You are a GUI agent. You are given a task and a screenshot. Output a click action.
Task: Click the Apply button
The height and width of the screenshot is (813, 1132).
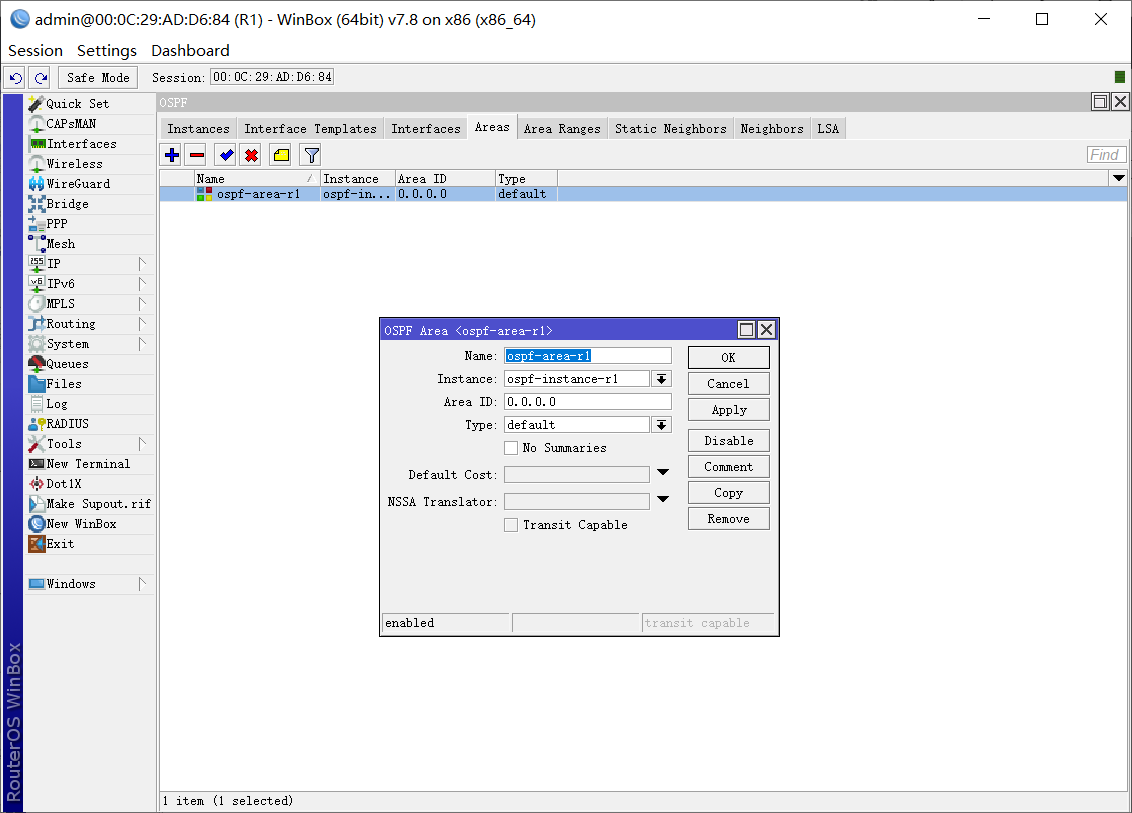(728, 409)
